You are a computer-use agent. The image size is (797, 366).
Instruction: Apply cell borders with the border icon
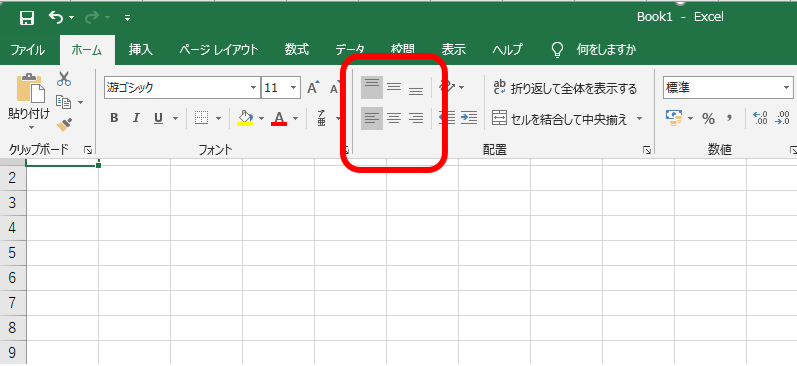202,118
